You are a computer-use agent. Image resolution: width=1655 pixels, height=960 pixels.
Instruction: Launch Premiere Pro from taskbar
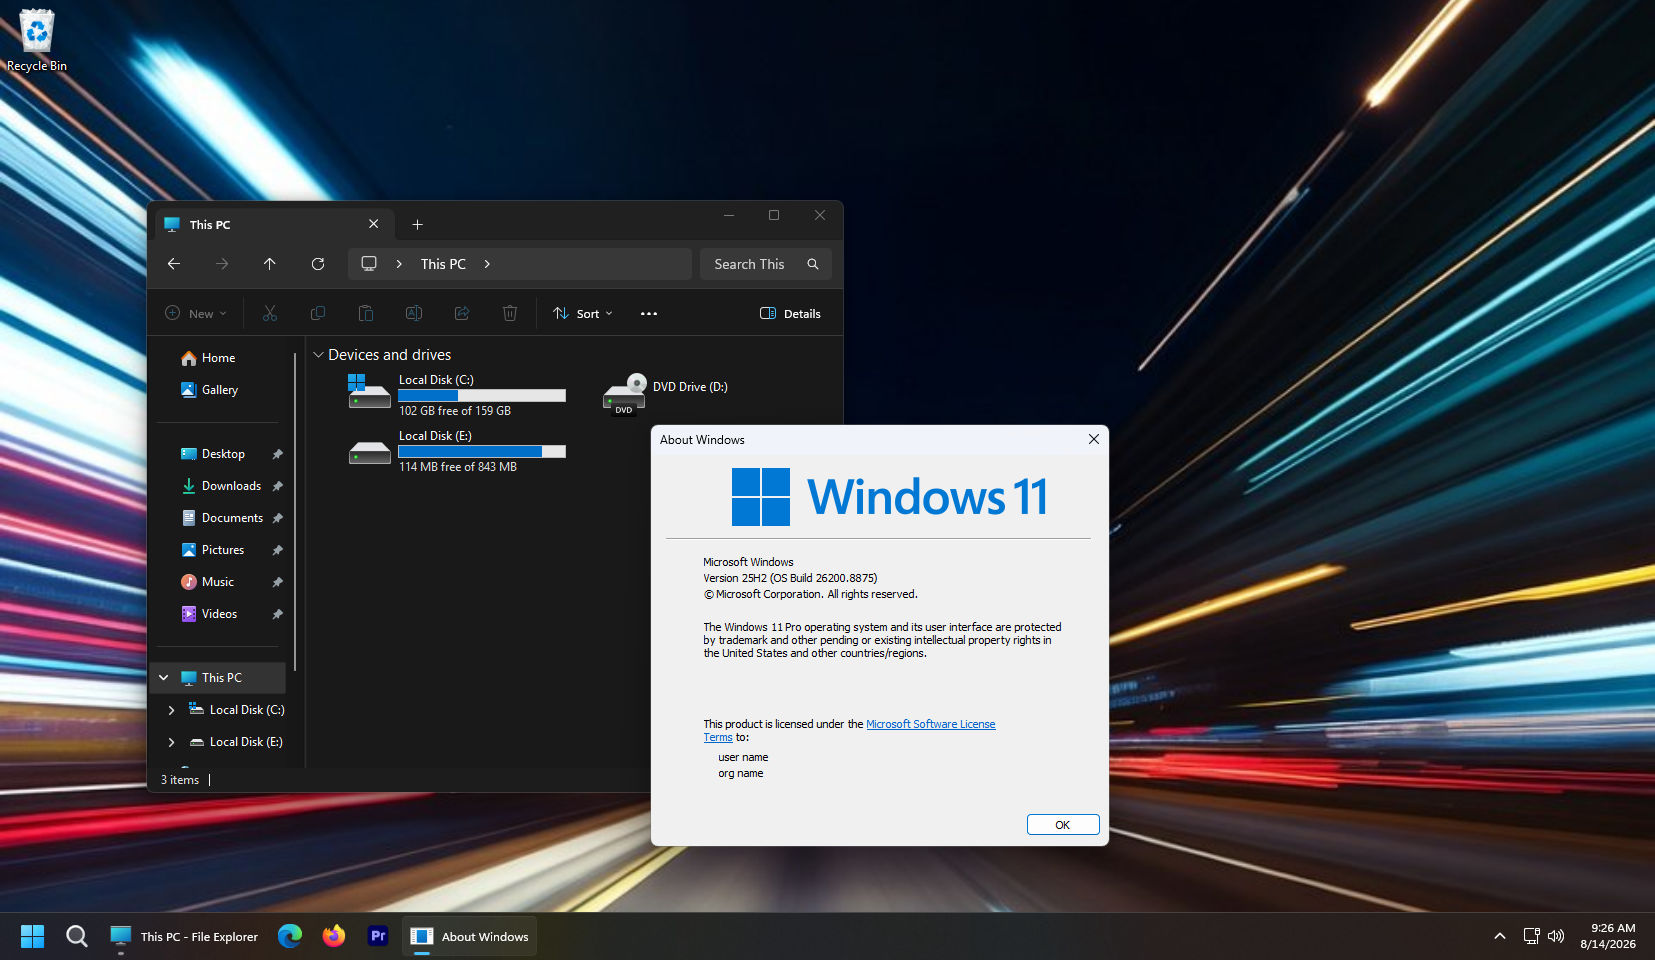378,936
